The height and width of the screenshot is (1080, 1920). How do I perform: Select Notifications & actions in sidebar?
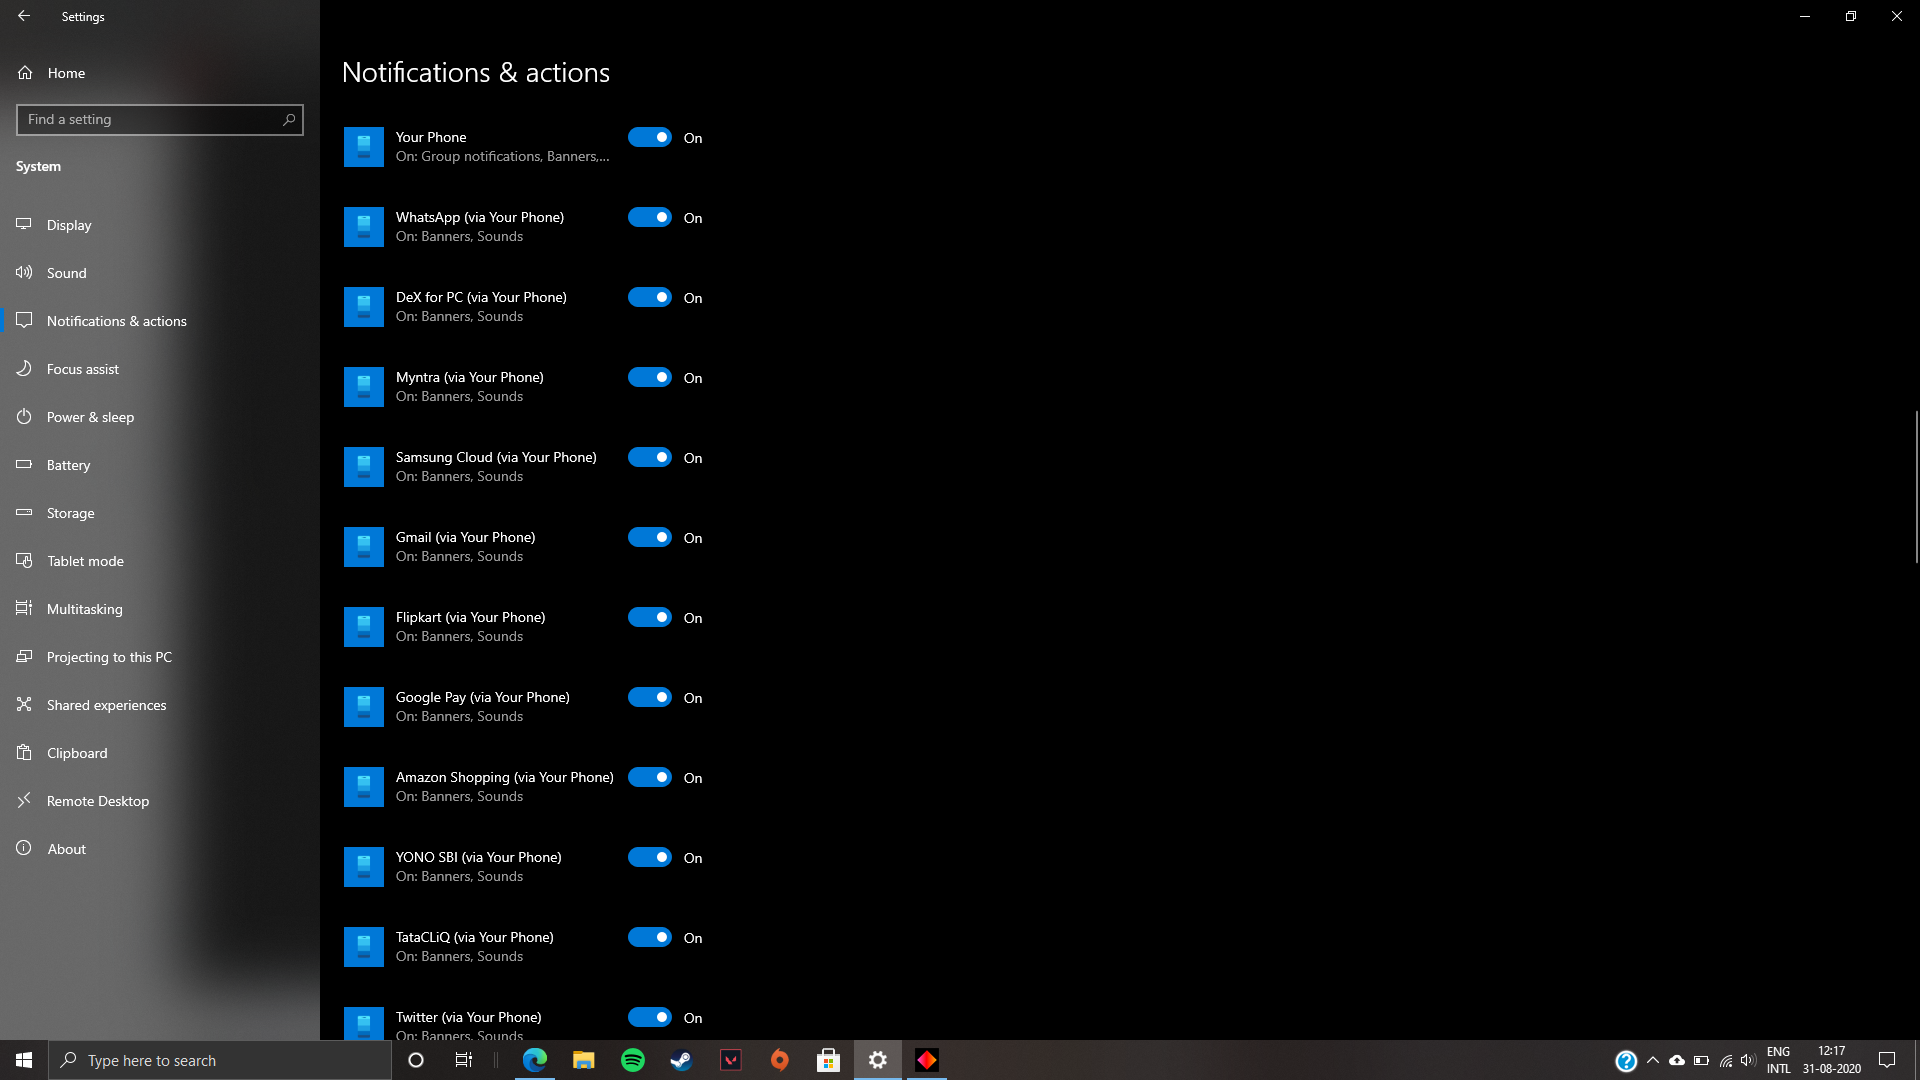[160, 321]
